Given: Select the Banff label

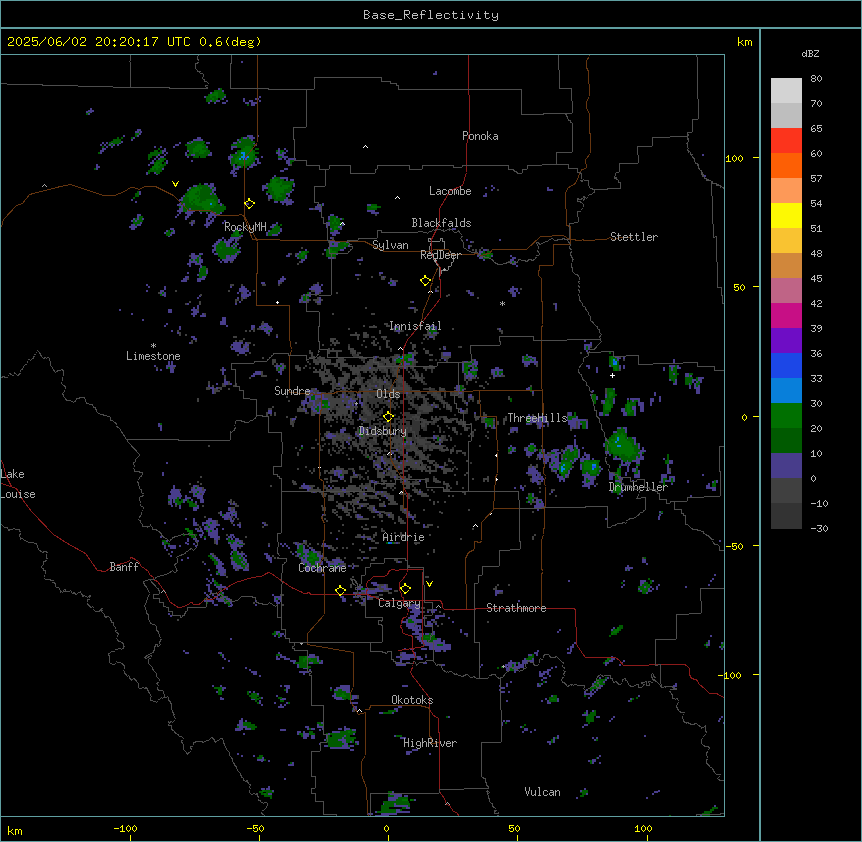Looking at the screenshot, I should pyautogui.click(x=124, y=567).
